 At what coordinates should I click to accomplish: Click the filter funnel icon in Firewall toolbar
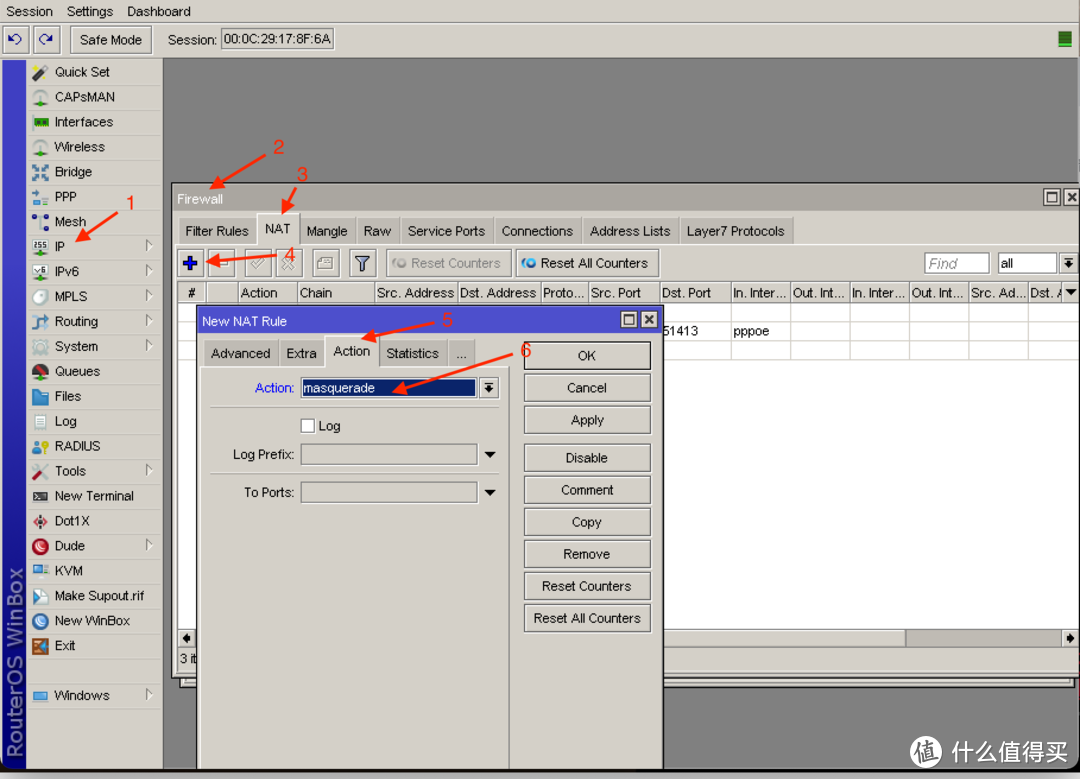[362, 263]
